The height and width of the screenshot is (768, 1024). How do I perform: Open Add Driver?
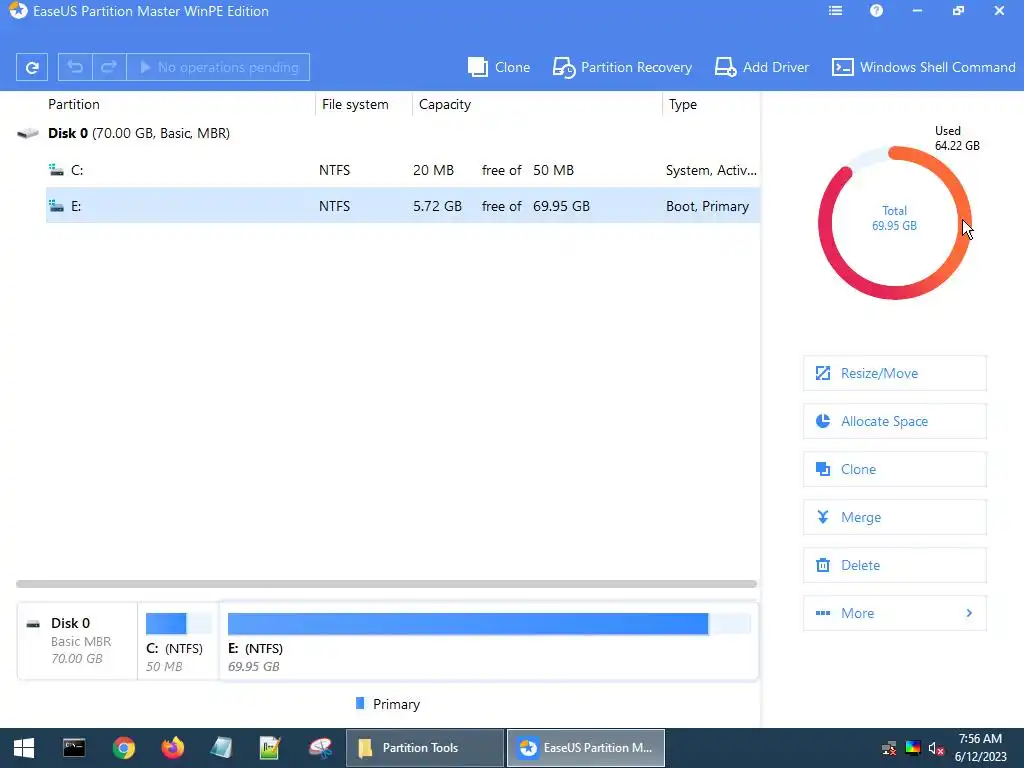pos(761,67)
